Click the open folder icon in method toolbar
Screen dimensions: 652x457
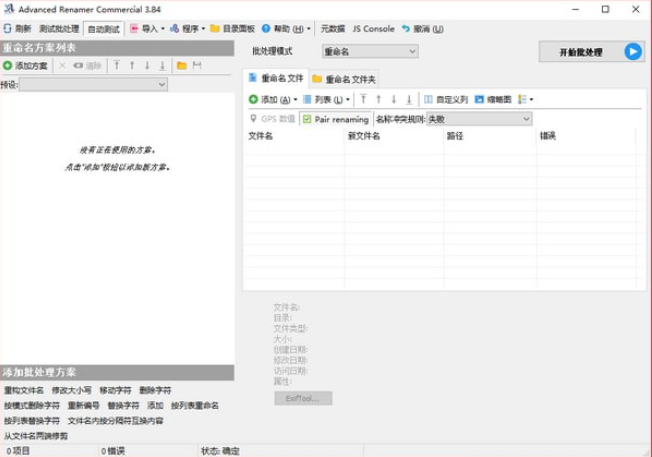[182, 65]
